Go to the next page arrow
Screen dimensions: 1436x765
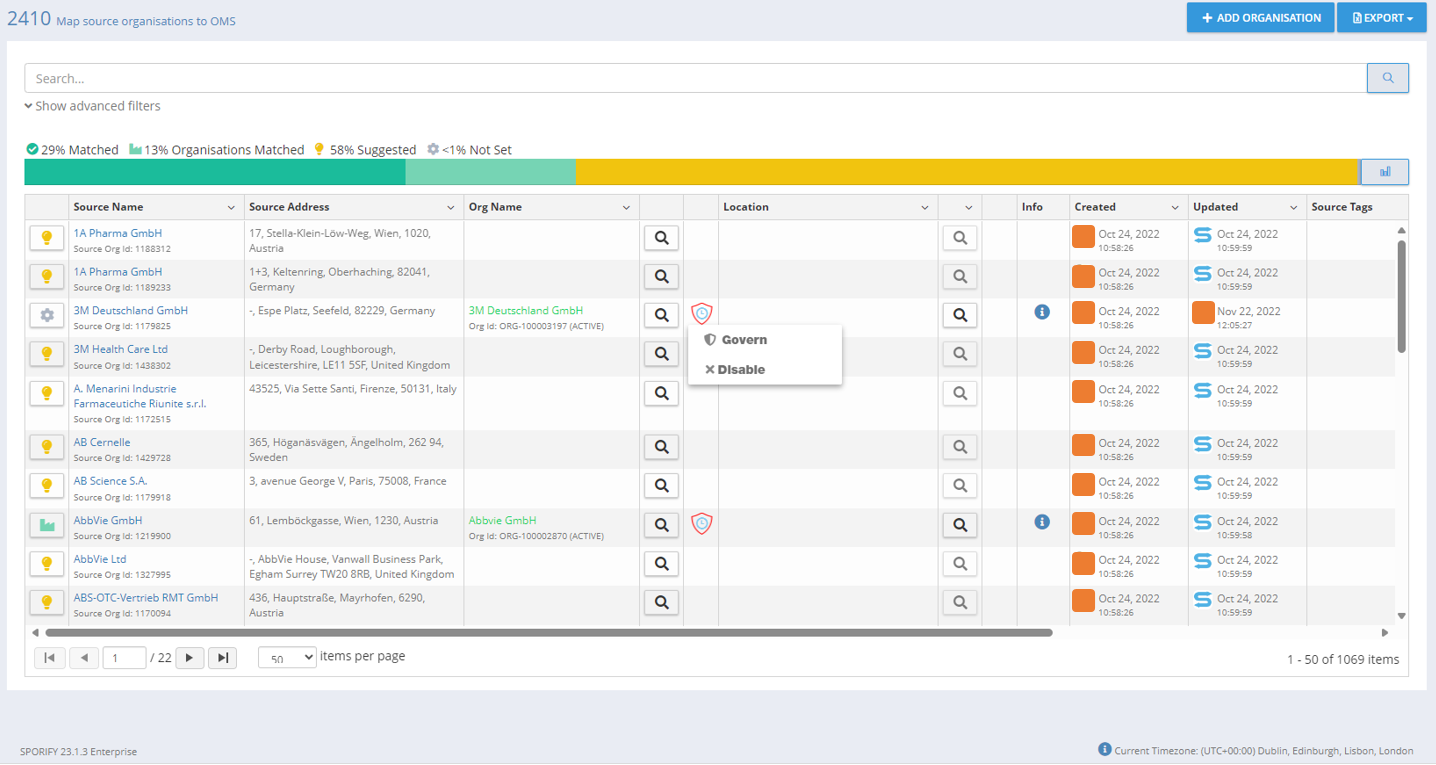pyautogui.click(x=189, y=658)
